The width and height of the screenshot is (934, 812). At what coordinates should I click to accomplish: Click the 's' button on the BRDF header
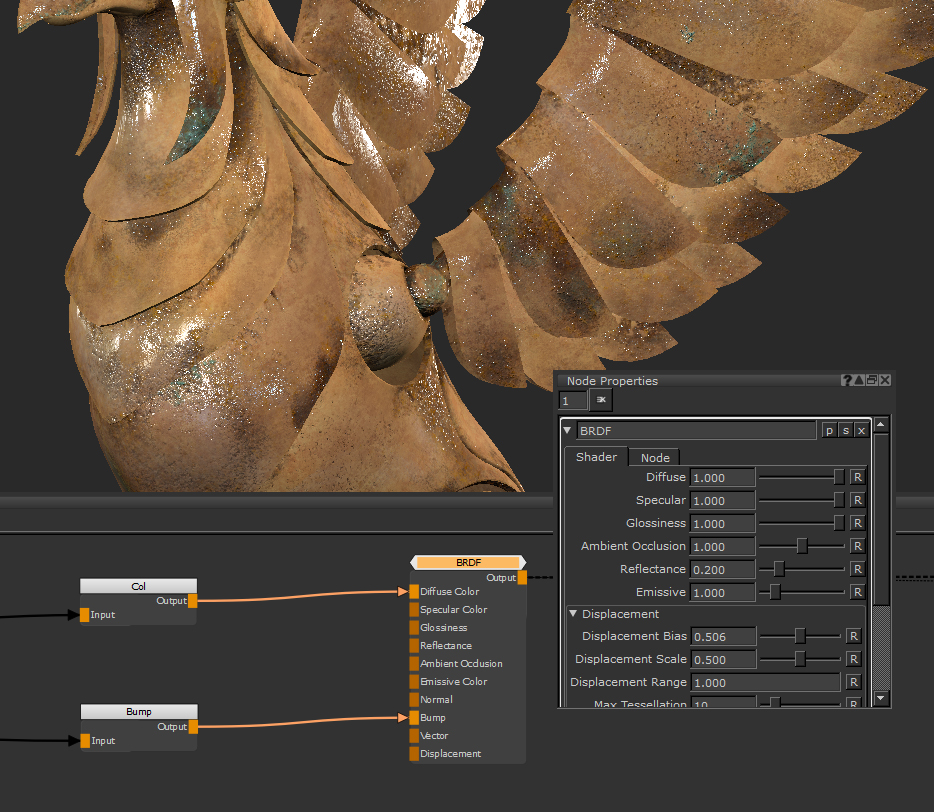click(845, 430)
